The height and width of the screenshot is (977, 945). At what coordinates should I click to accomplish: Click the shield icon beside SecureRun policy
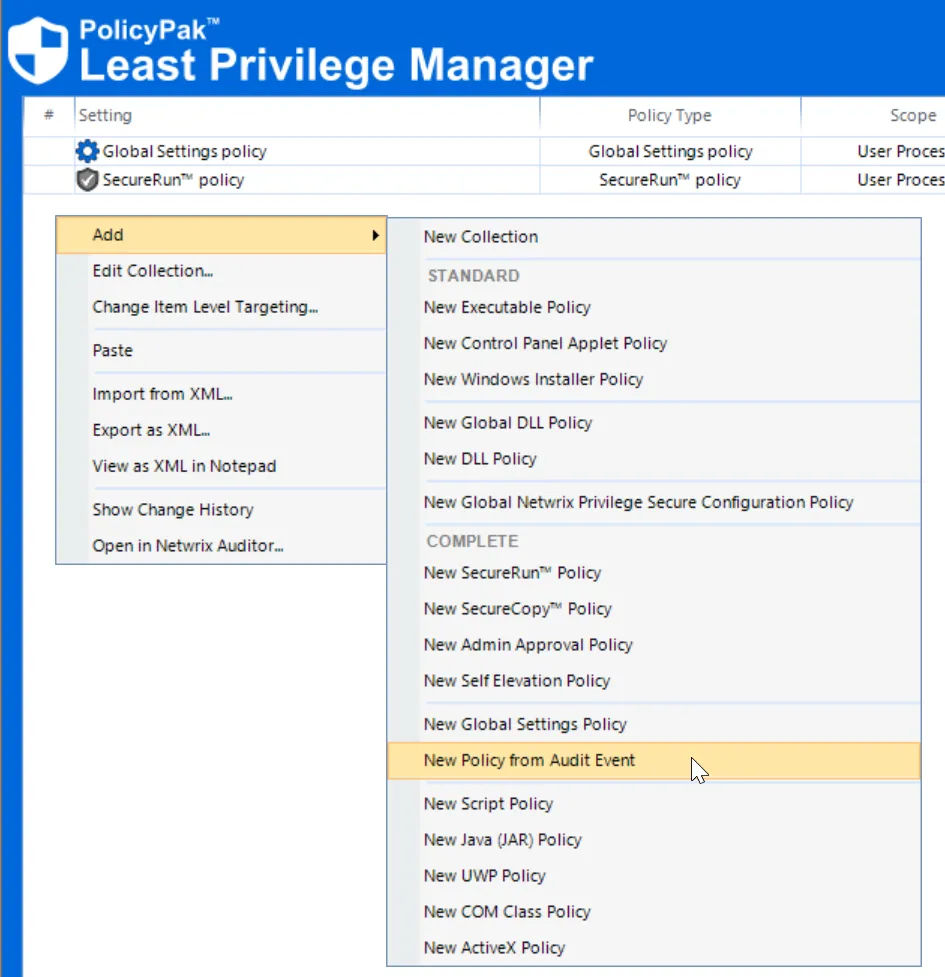[x=88, y=180]
